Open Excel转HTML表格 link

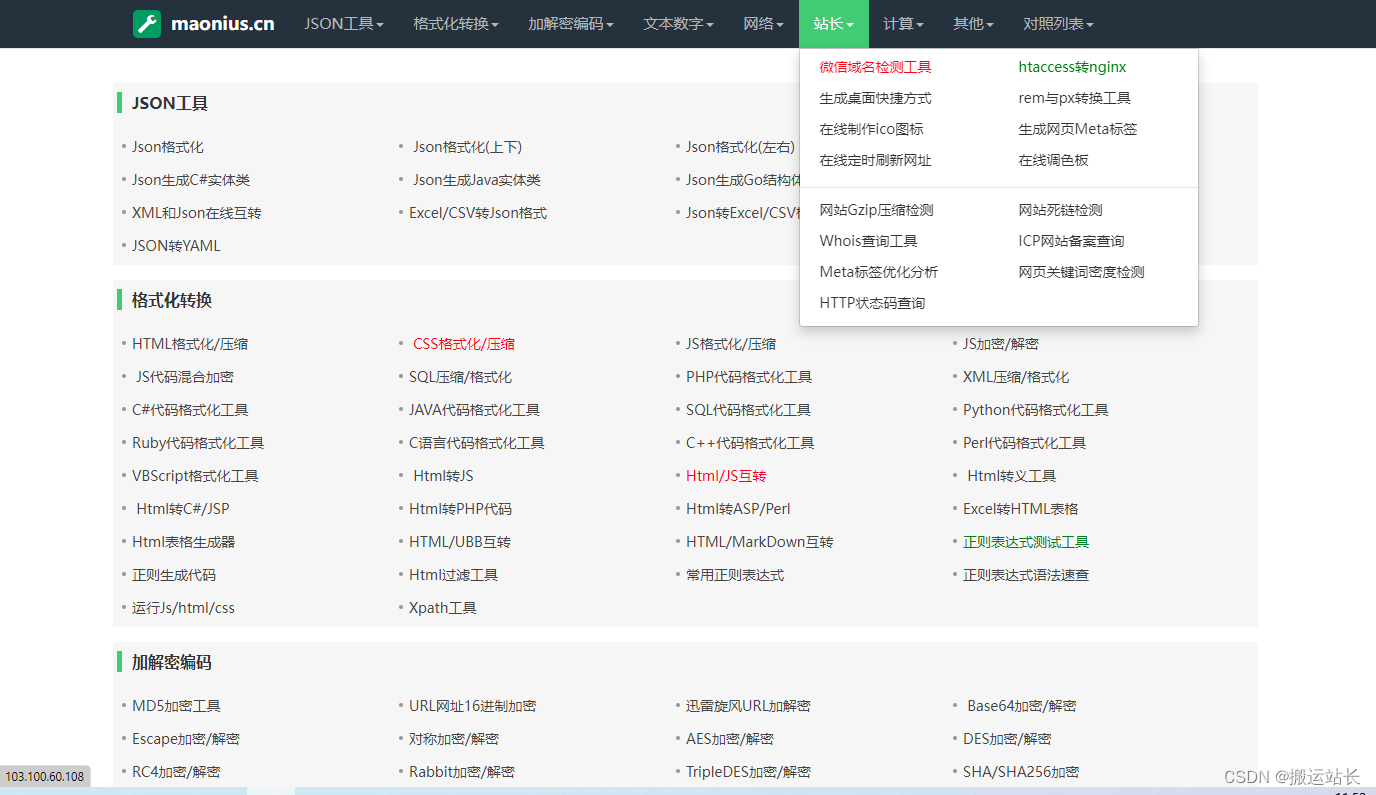(1021, 509)
